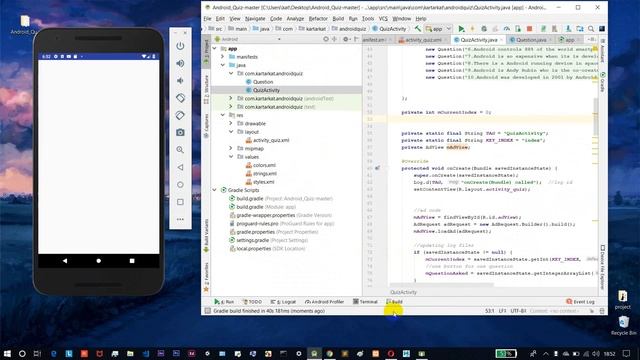Open Windows notification center icon
Viewport: 640px width, 360px height.
(627, 353)
